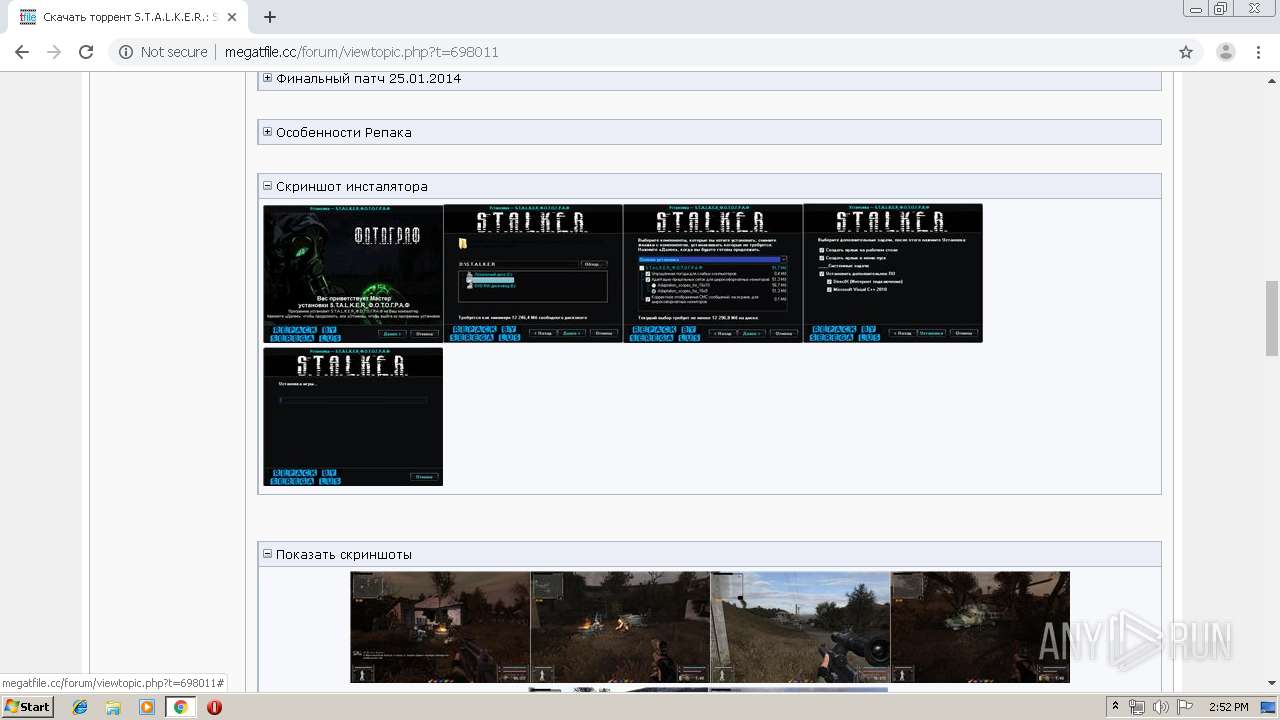This screenshot has height=720, width=1280.
Task: Open volume control in tray
Action: (x=1161, y=707)
